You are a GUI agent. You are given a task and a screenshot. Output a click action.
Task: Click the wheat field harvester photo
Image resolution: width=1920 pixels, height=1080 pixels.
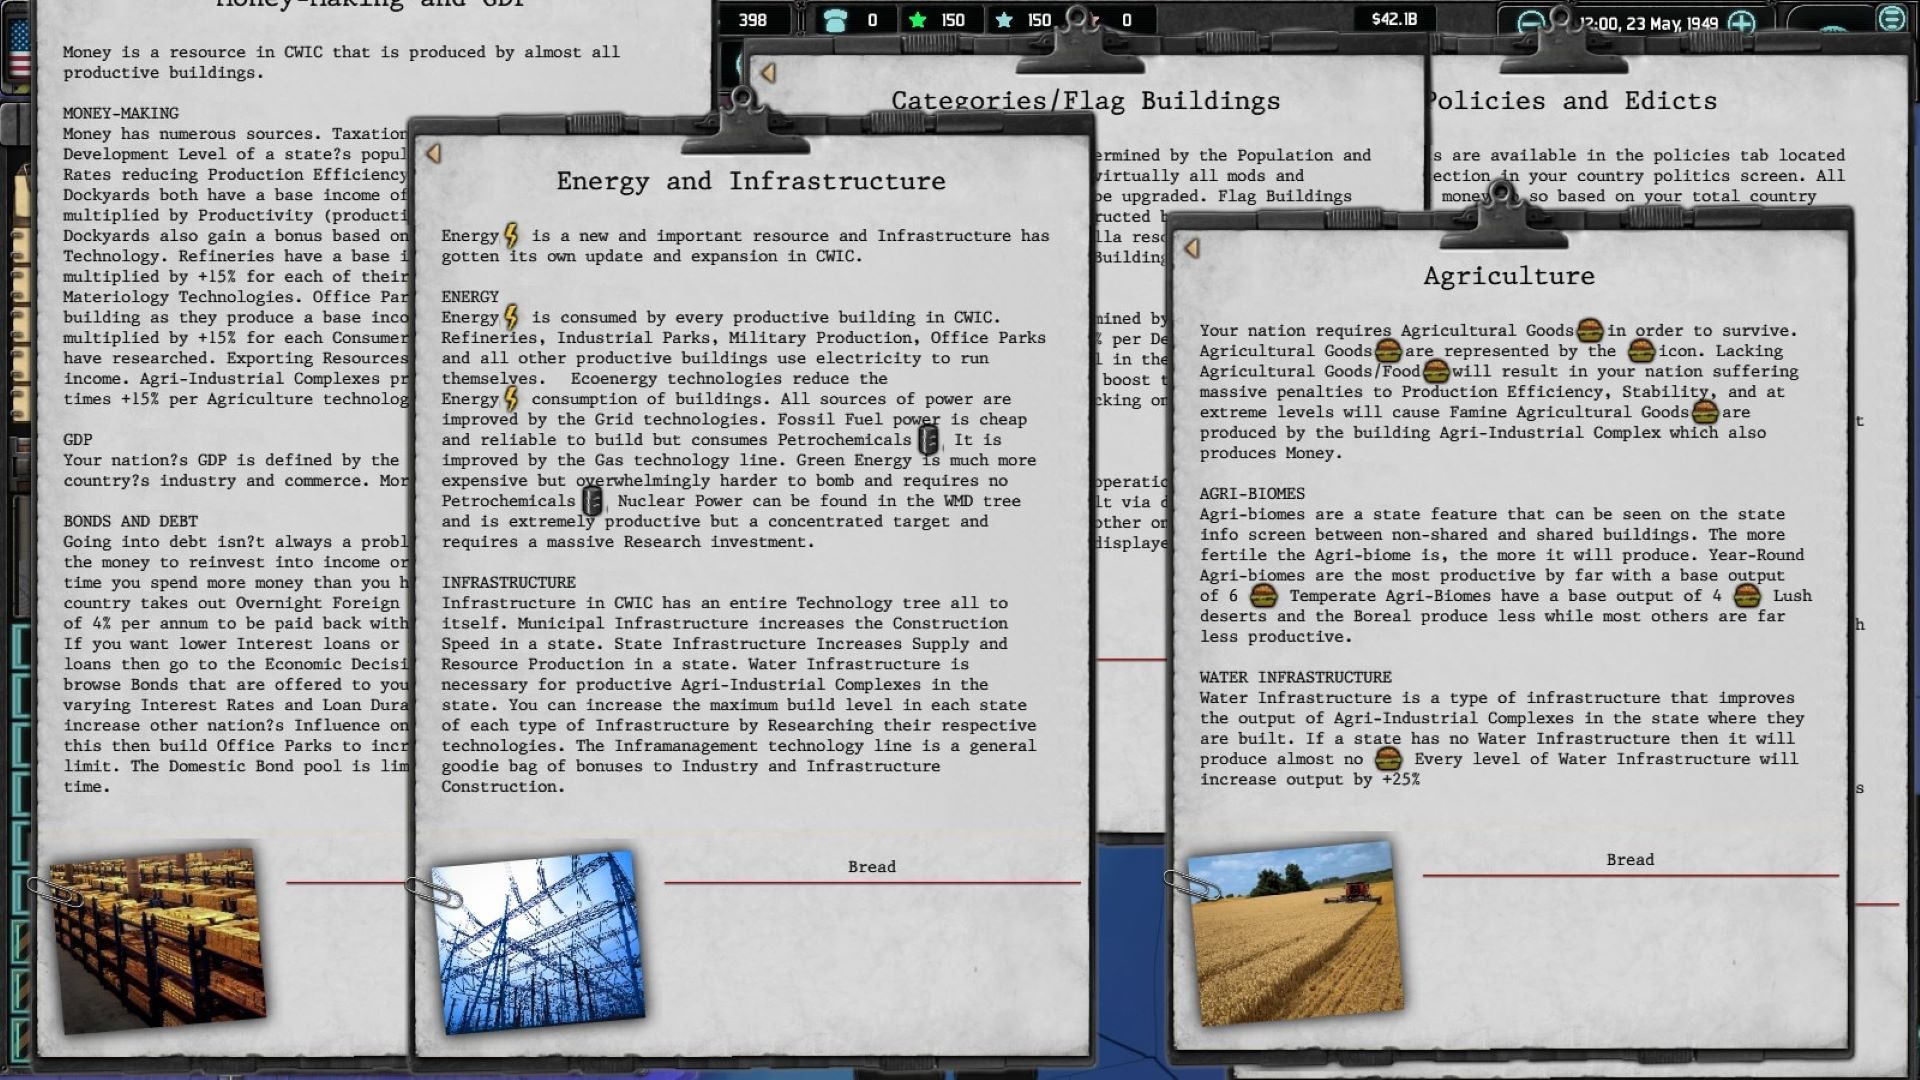click(1295, 933)
